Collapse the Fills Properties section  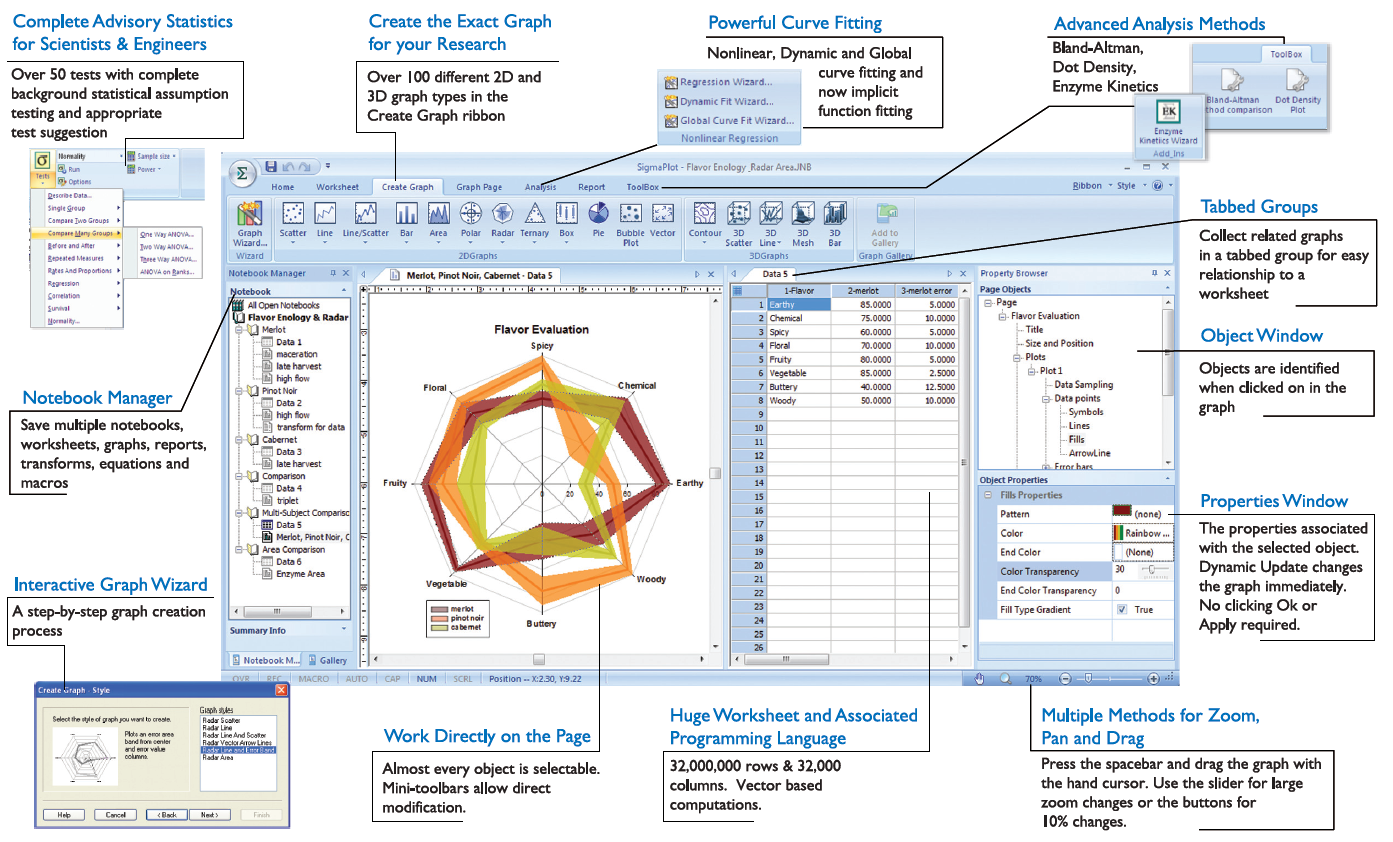click(988, 495)
